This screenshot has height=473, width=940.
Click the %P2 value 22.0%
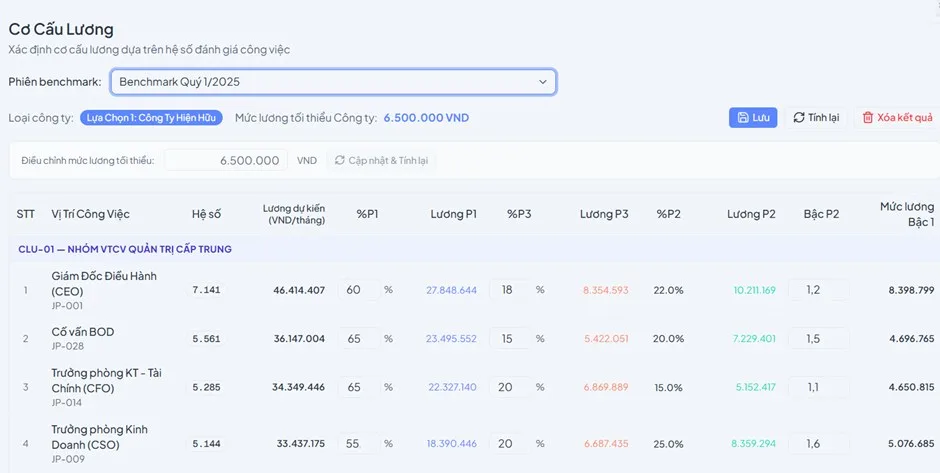[x=668, y=290]
